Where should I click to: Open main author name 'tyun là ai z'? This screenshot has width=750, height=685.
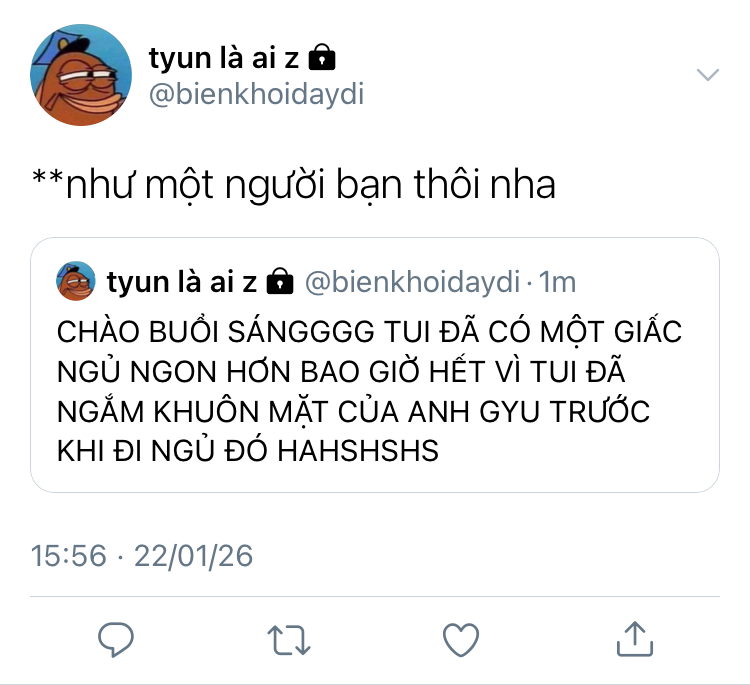click(224, 58)
